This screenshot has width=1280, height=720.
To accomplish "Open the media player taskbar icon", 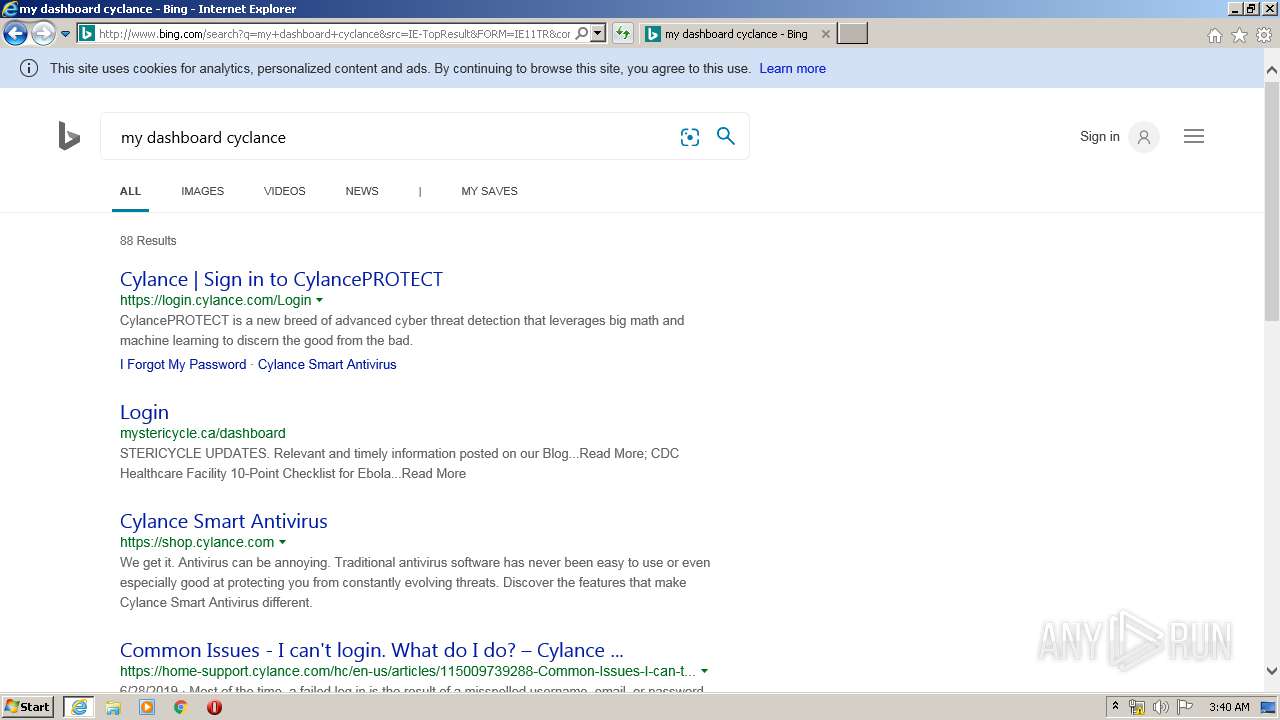I will pyautogui.click(x=147, y=707).
